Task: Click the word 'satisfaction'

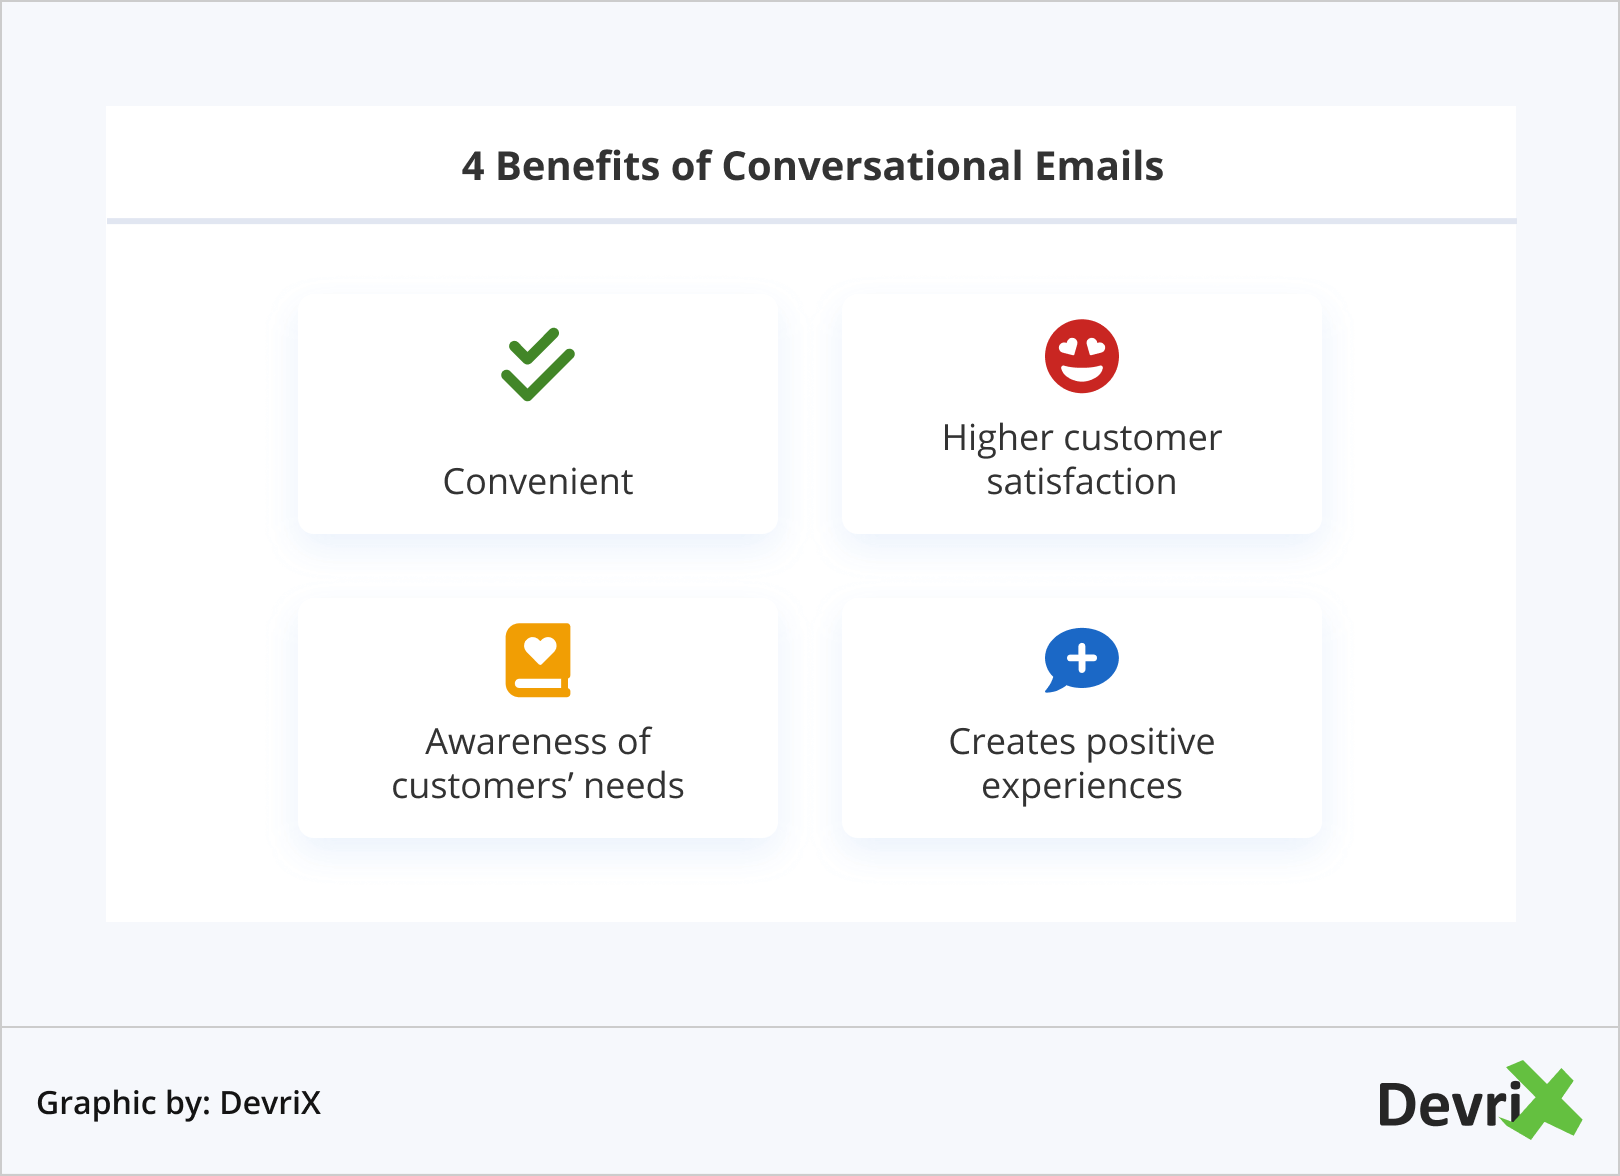Action: coord(1081,482)
